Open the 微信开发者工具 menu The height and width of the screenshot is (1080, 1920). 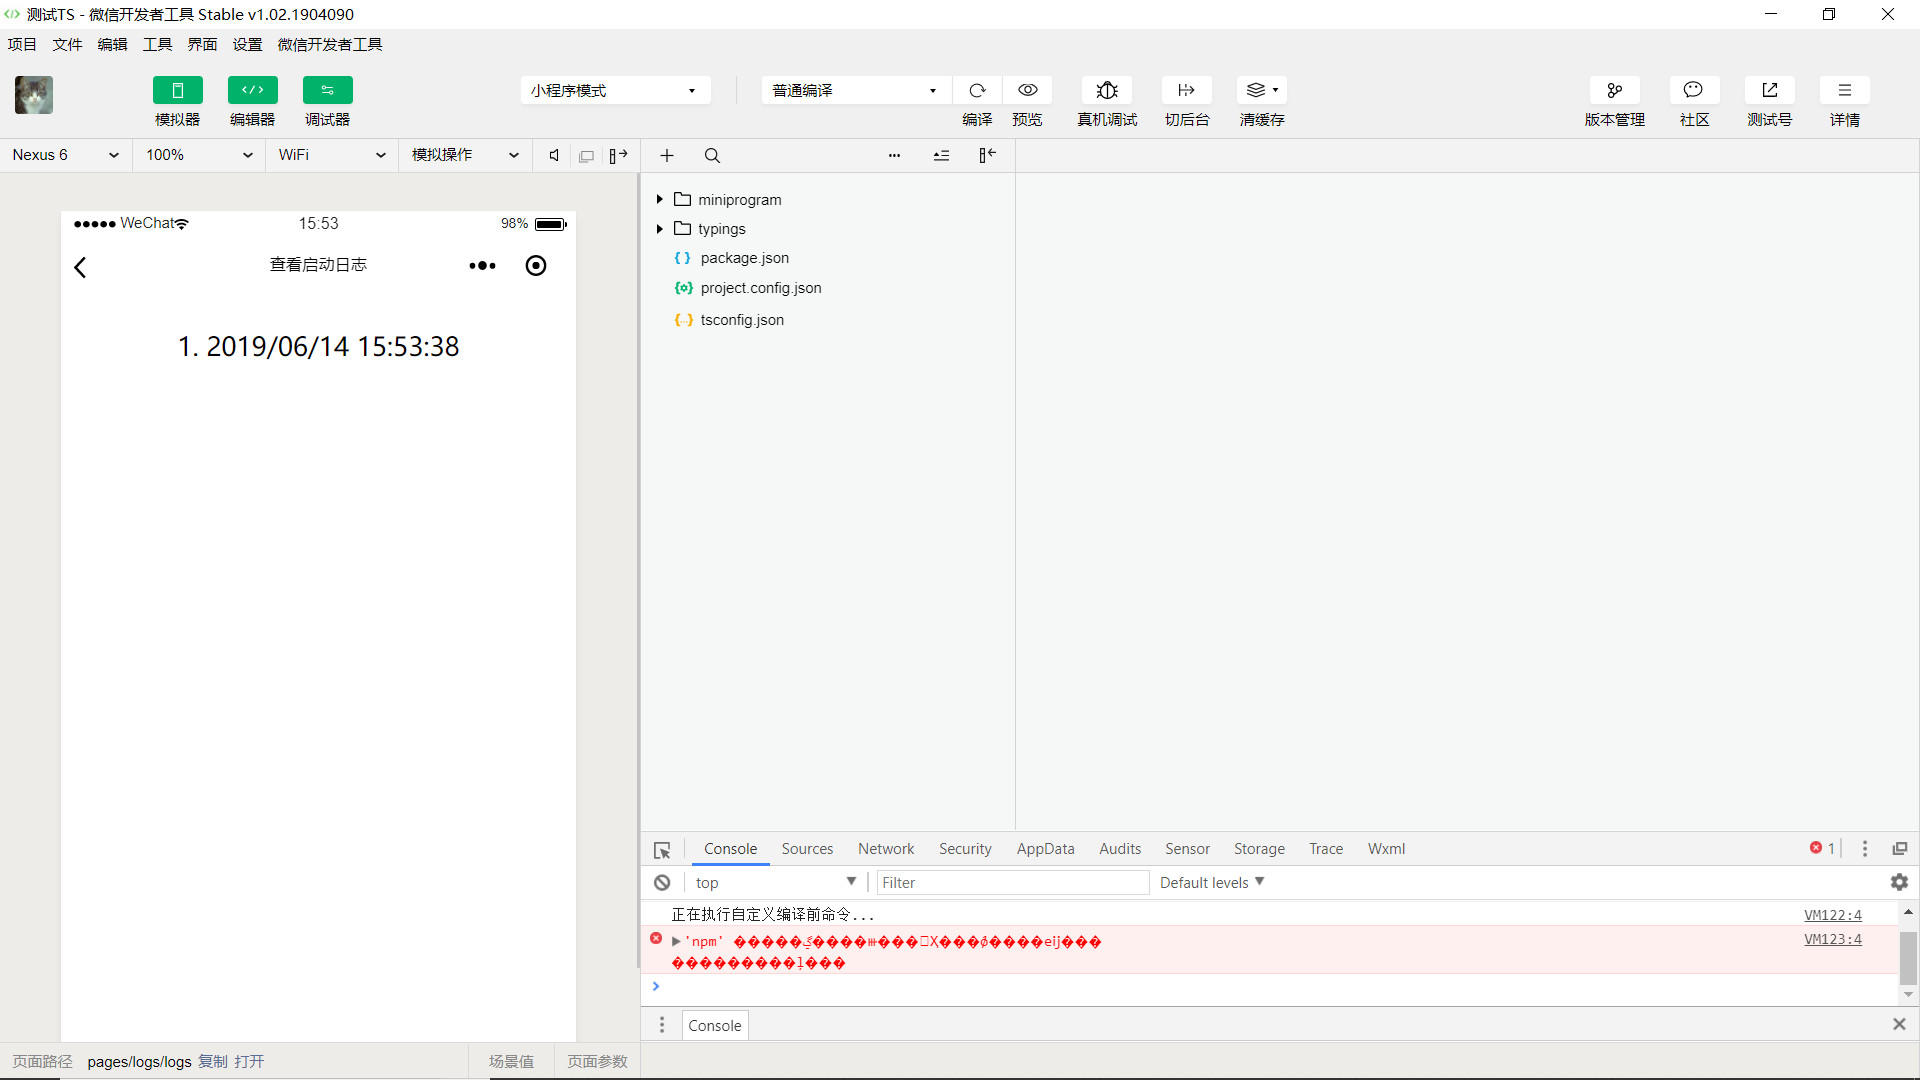click(x=330, y=44)
